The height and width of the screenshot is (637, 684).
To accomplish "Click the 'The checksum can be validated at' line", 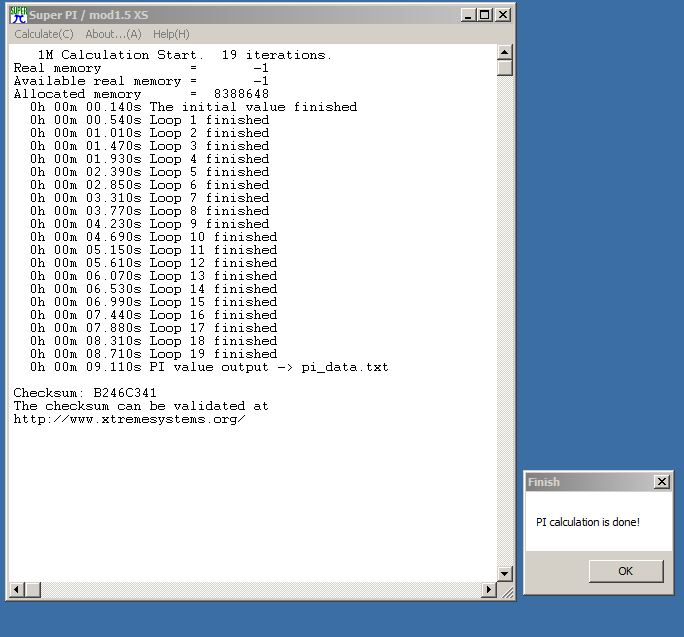I will [141, 406].
